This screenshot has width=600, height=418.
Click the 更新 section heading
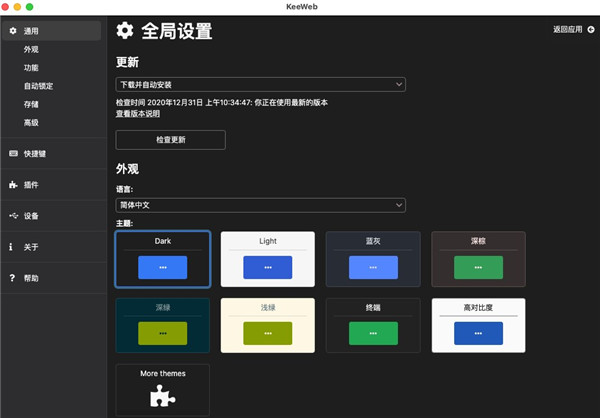click(127, 62)
